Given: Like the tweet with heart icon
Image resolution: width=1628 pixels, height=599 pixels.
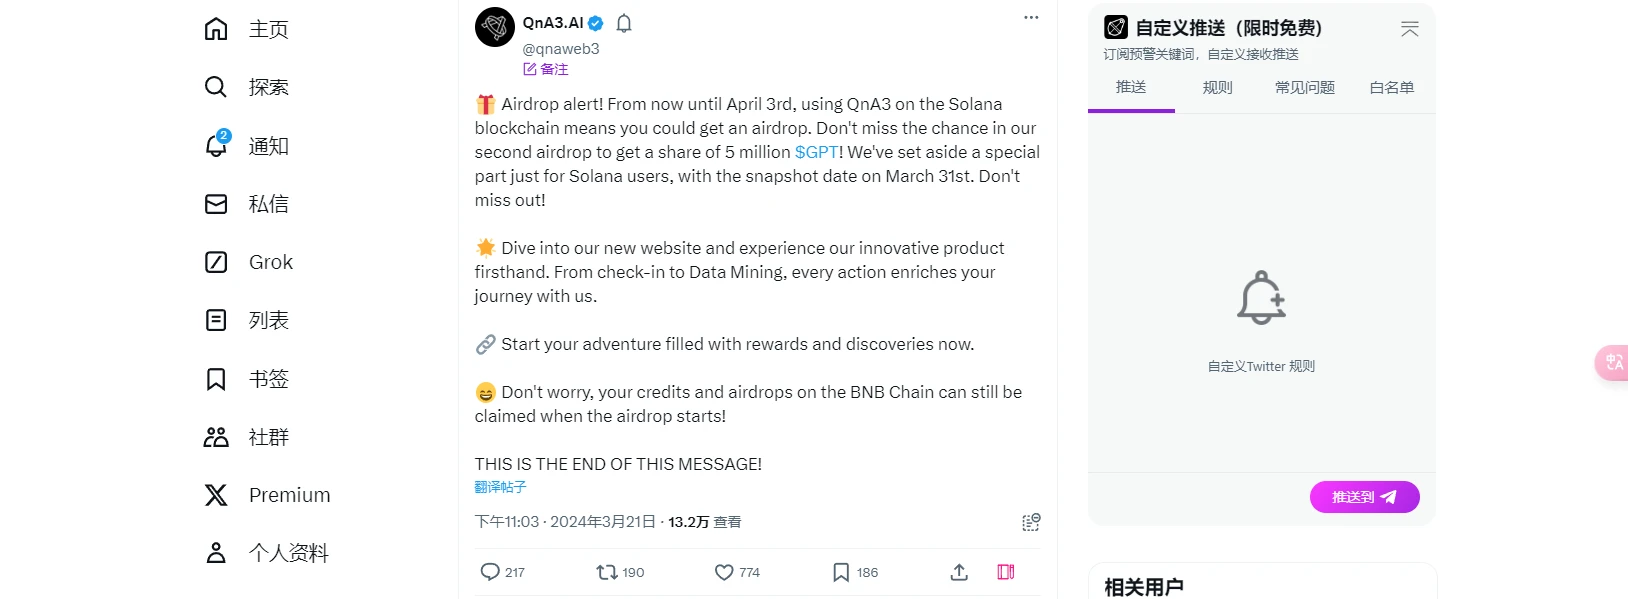Looking at the screenshot, I should [x=724, y=572].
